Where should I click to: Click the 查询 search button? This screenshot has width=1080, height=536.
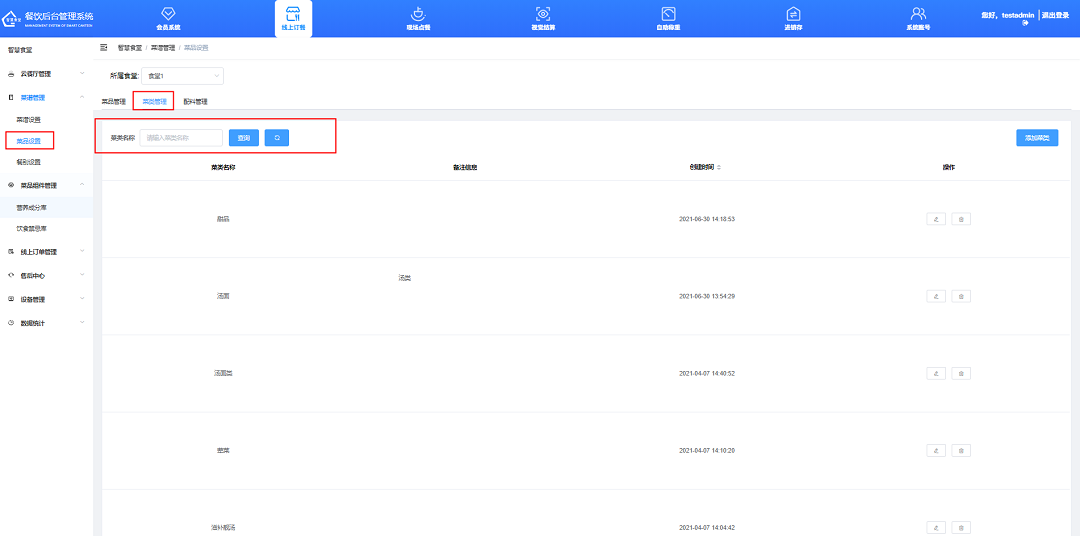pos(243,138)
